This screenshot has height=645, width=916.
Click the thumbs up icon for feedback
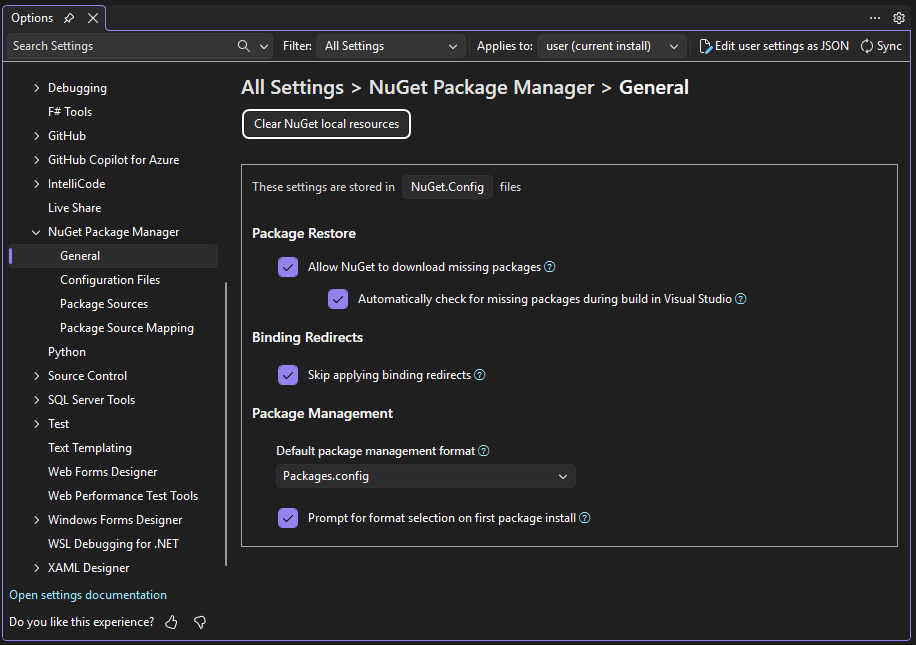(x=170, y=621)
